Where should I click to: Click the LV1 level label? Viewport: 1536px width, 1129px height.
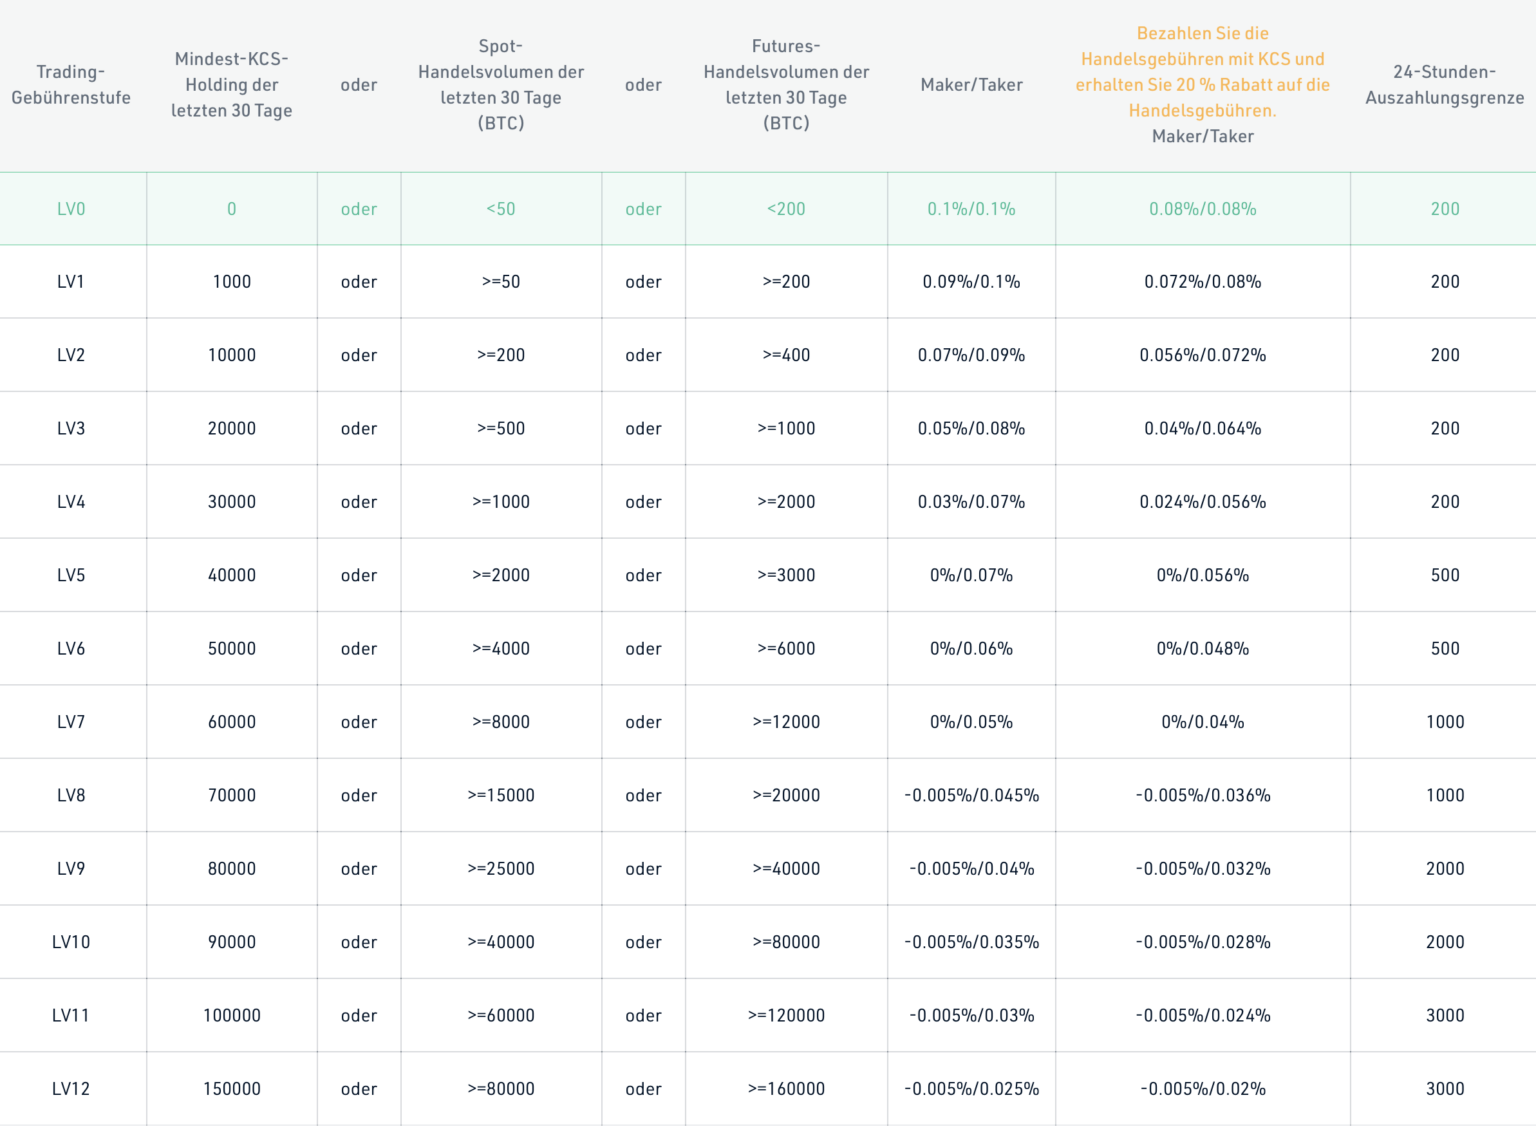pos(73,281)
